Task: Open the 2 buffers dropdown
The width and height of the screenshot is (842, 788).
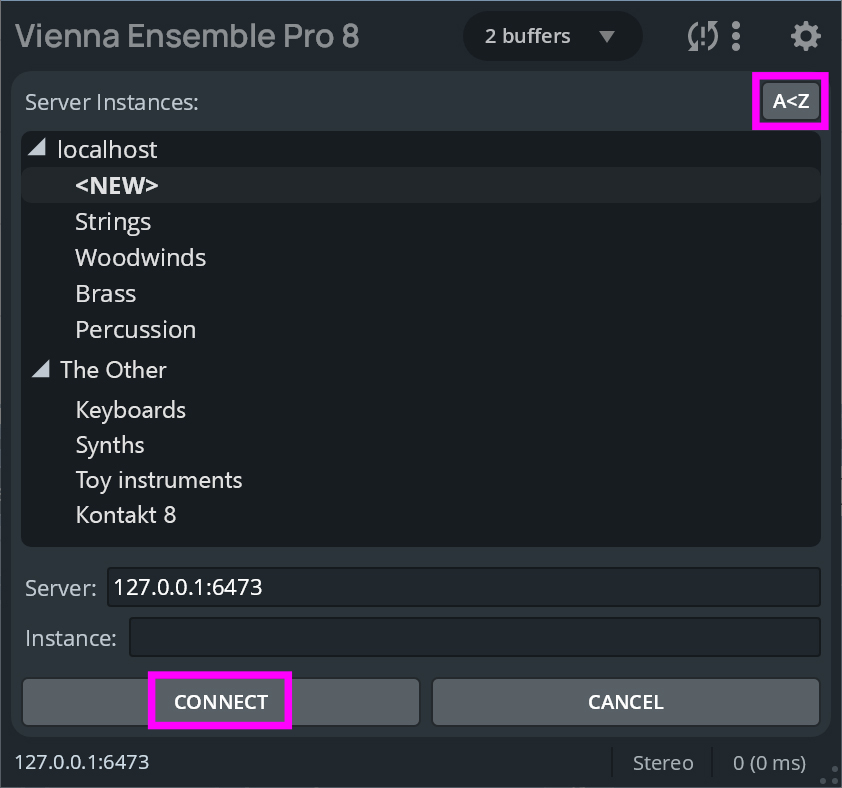Action: (x=551, y=37)
